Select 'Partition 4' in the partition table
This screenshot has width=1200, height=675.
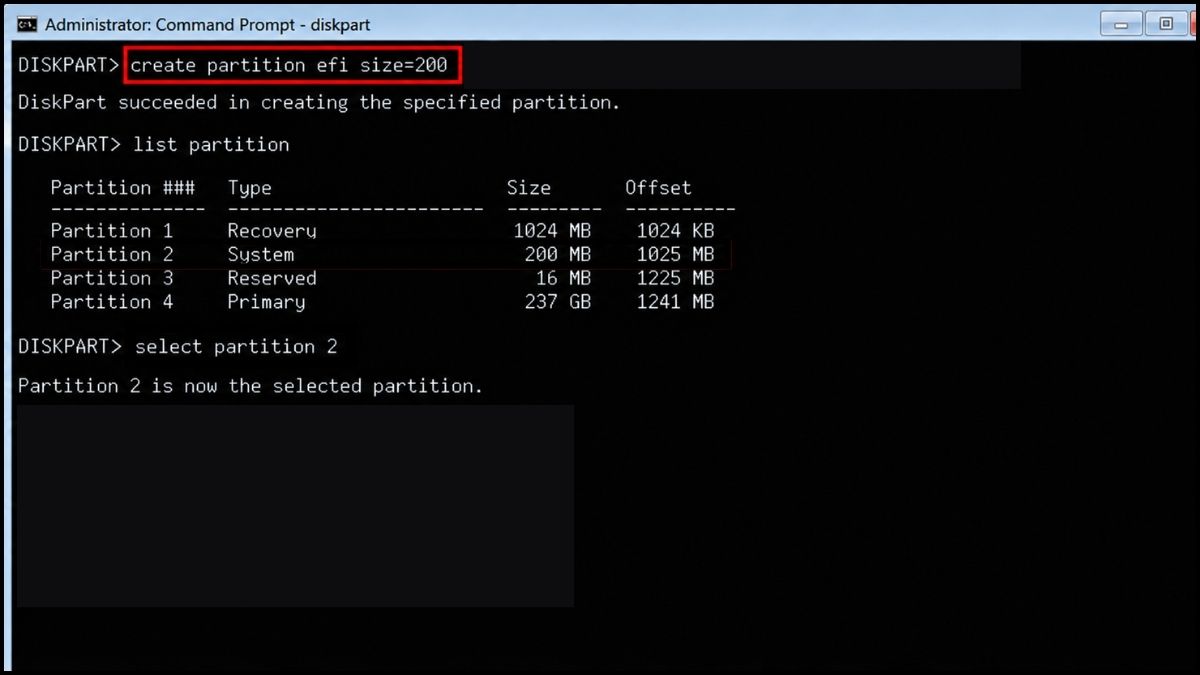click(112, 302)
